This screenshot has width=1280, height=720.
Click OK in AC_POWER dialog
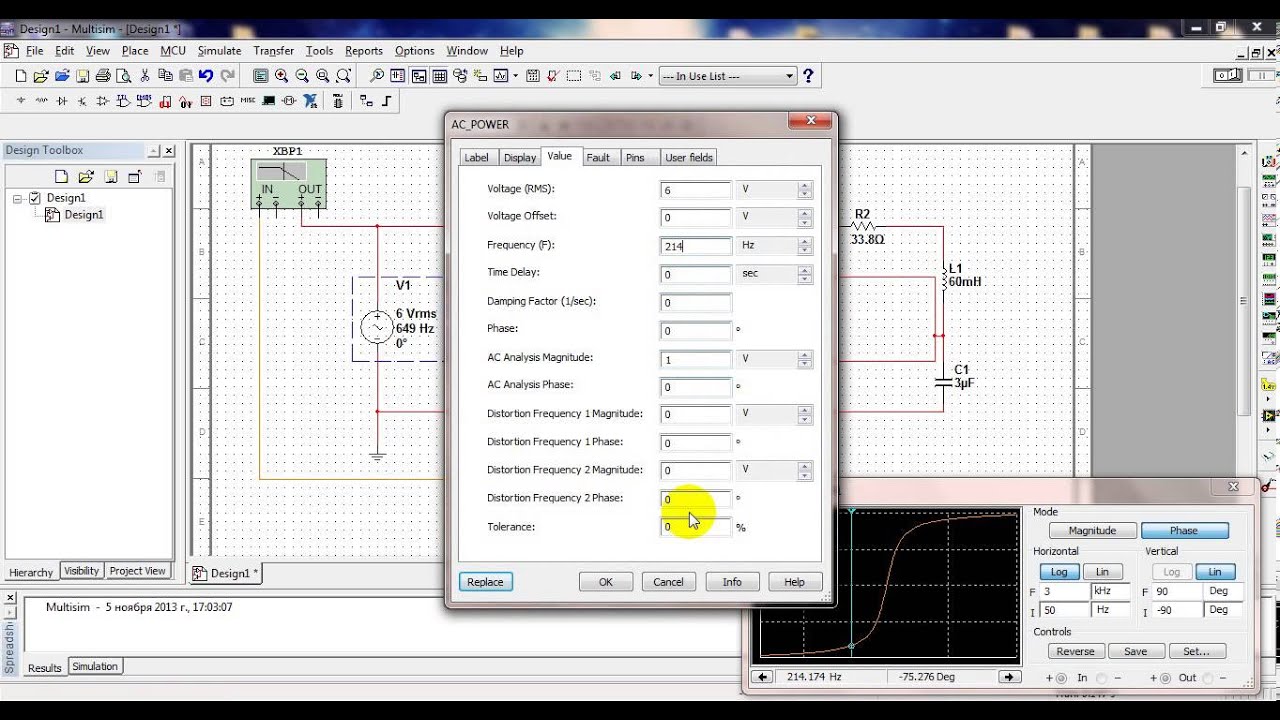pyautogui.click(x=606, y=582)
